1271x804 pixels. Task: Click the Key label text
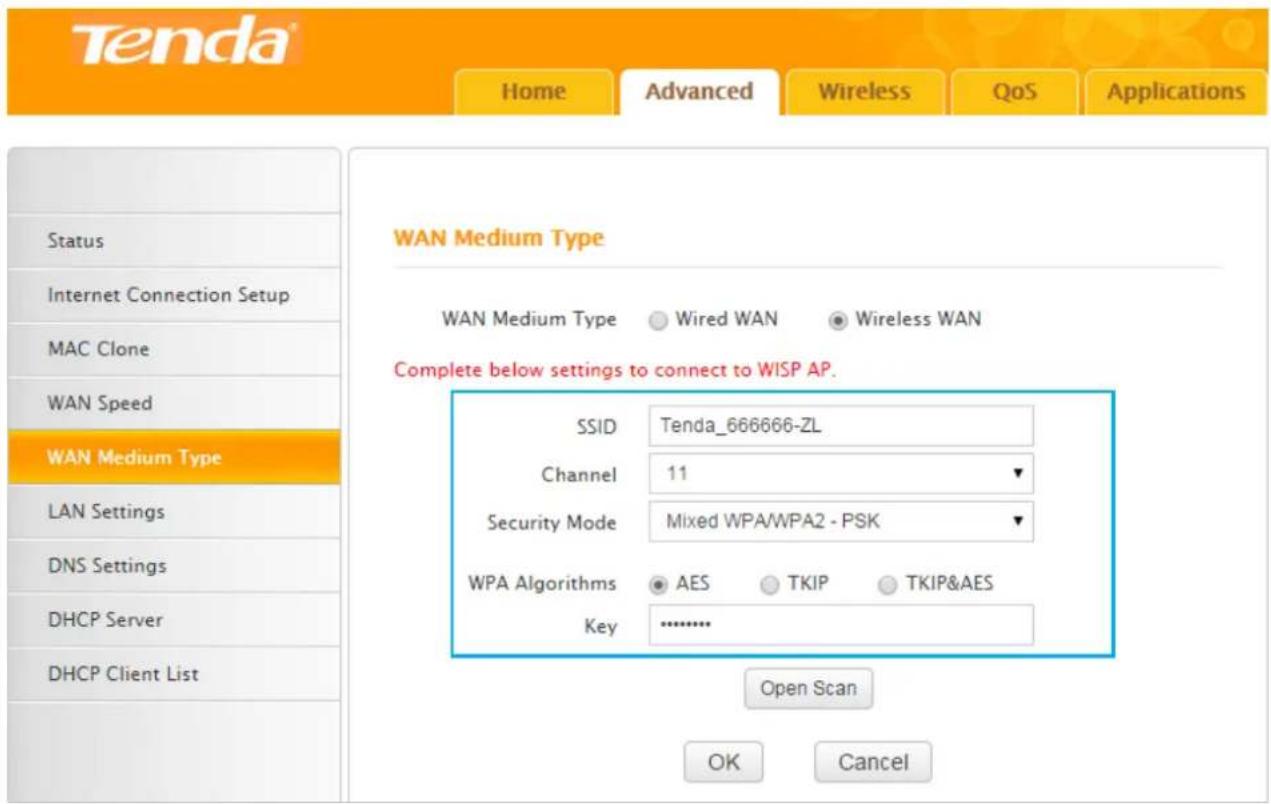(600, 628)
